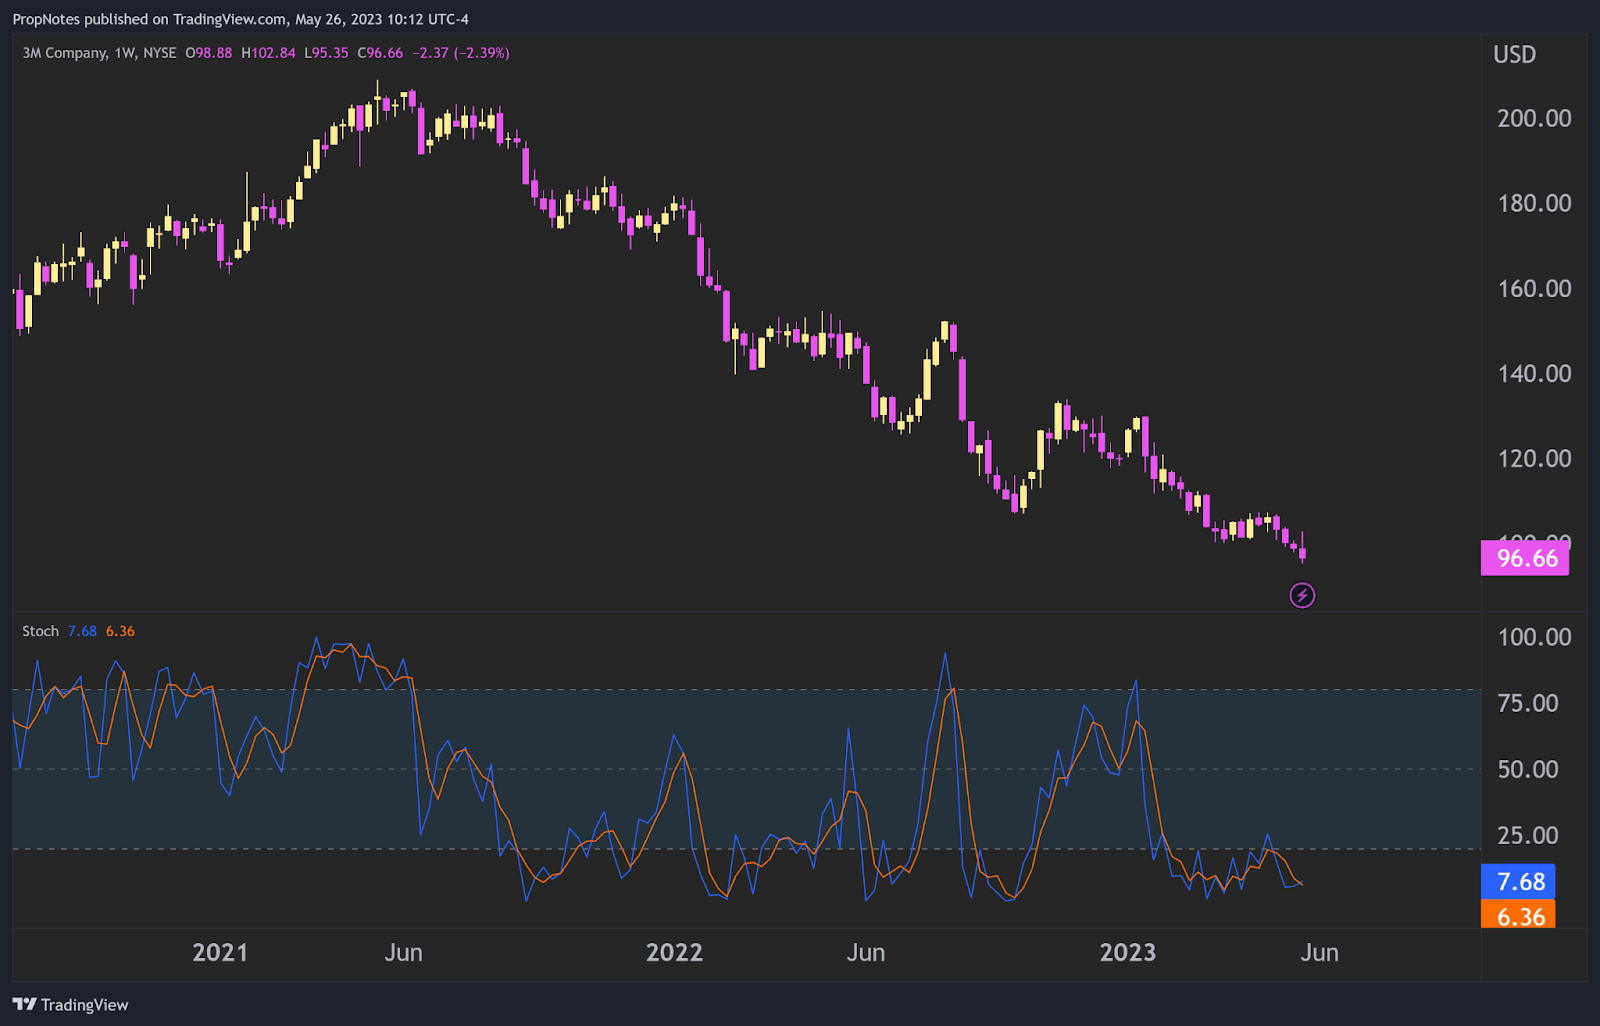Click the 200.00 price axis label
The image size is (1600, 1026).
pyautogui.click(x=1534, y=118)
